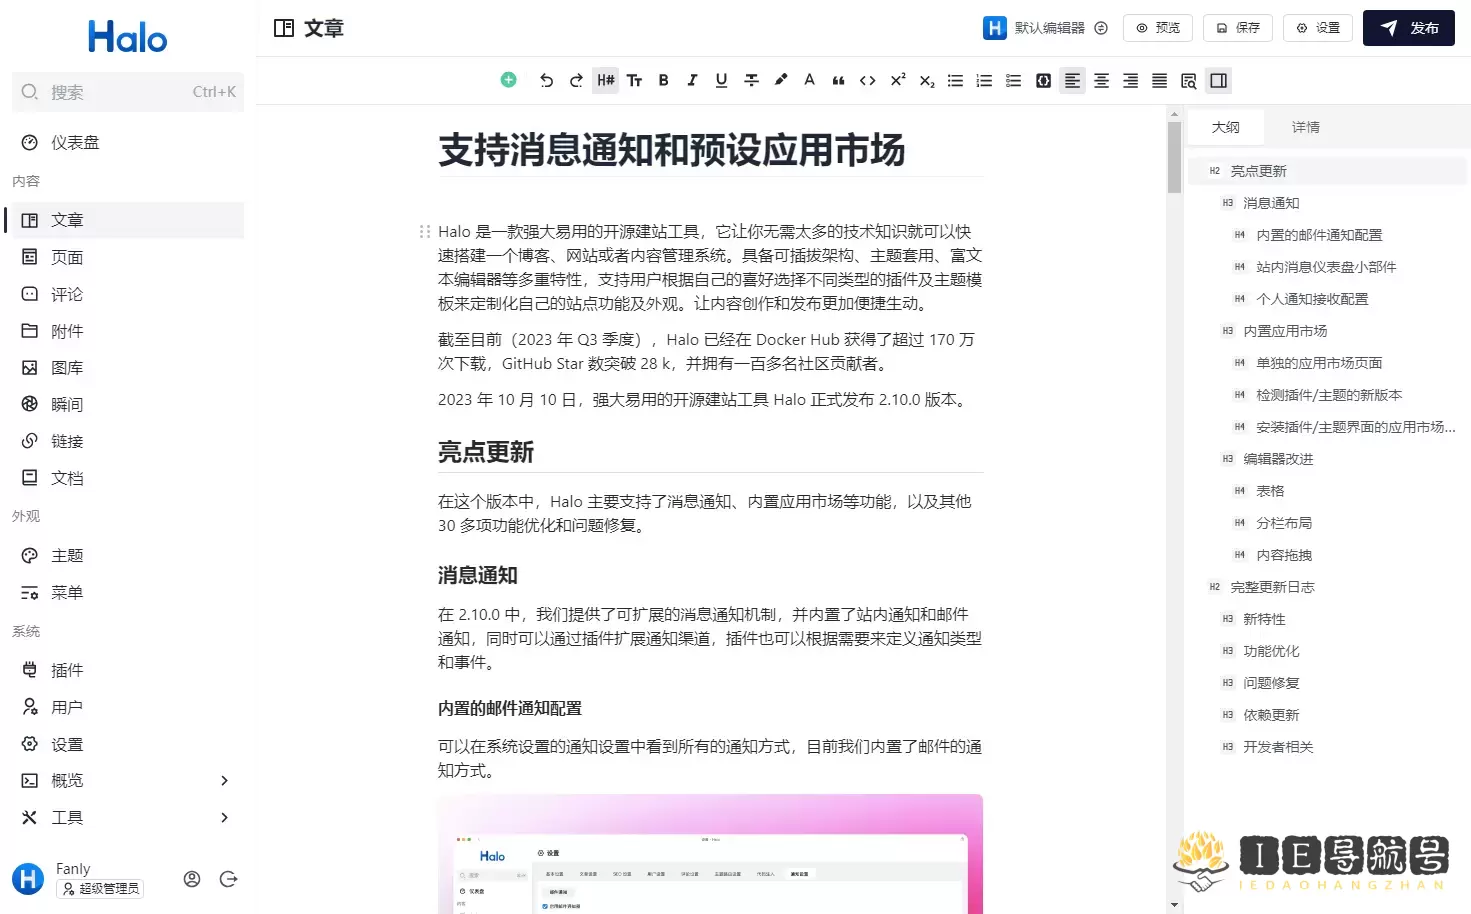Click the drag handle beside first paragraph
This screenshot has width=1471, height=914.
tap(425, 231)
